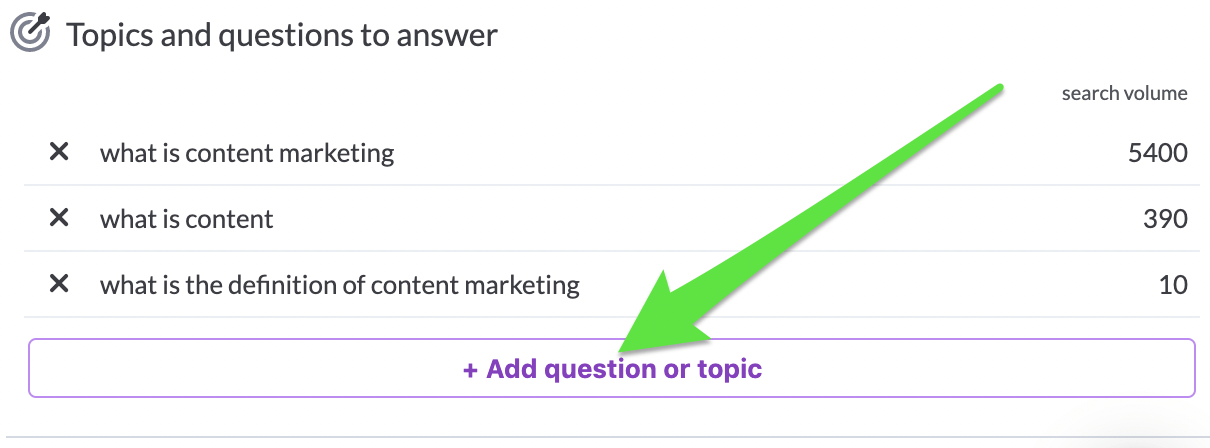Click the search volume value of 10
This screenshot has height=448, width=1210.
click(1174, 285)
